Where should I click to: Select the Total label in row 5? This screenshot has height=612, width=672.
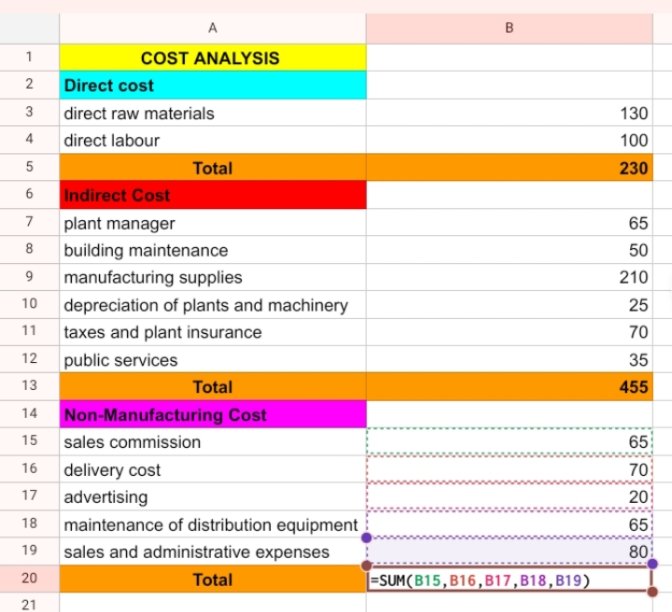pyautogui.click(x=213, y=168)
